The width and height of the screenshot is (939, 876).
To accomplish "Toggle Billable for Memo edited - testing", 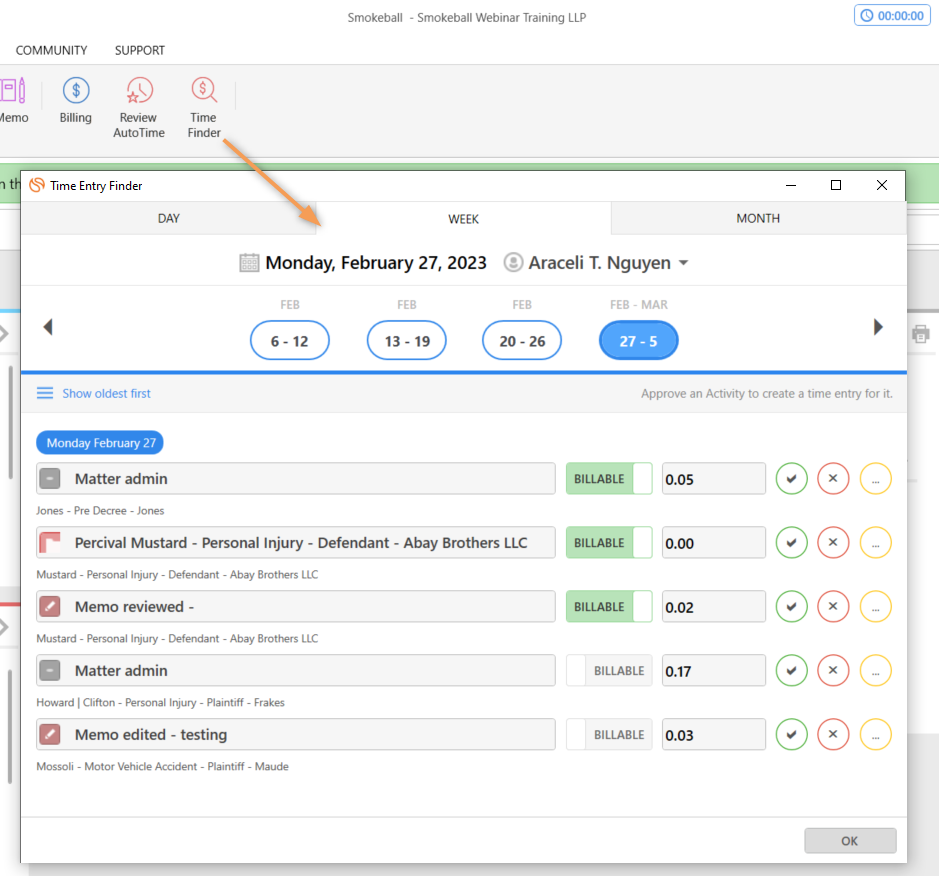I will tap(609, 735).
